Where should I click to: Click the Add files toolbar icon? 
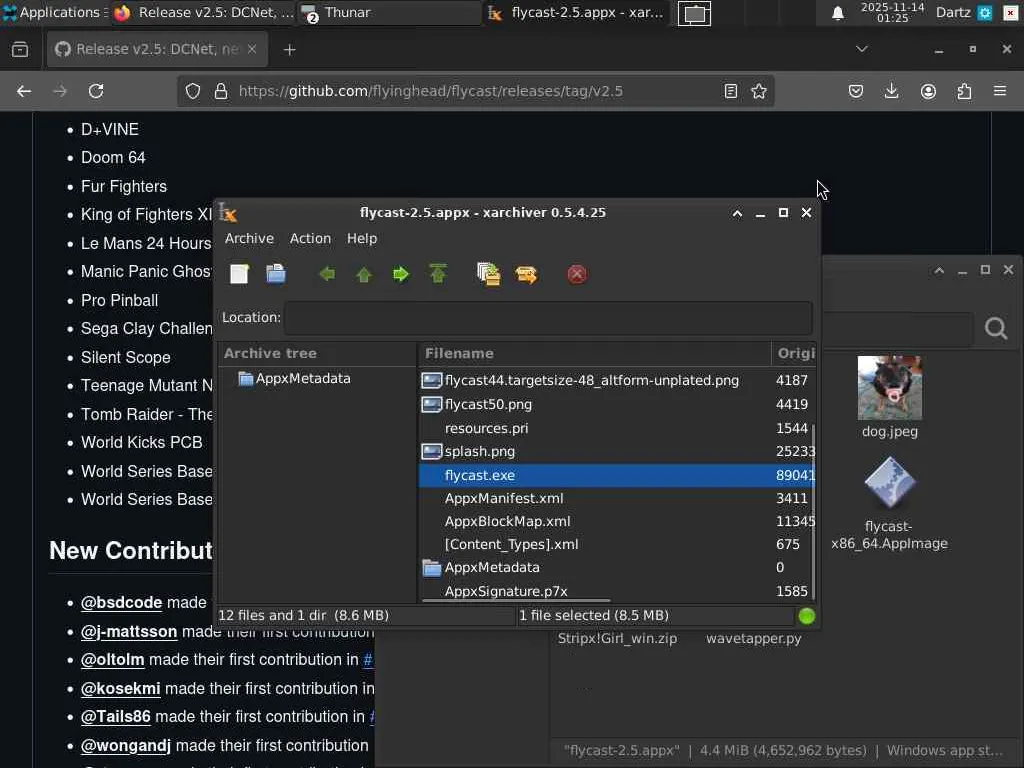click(488, 274)
